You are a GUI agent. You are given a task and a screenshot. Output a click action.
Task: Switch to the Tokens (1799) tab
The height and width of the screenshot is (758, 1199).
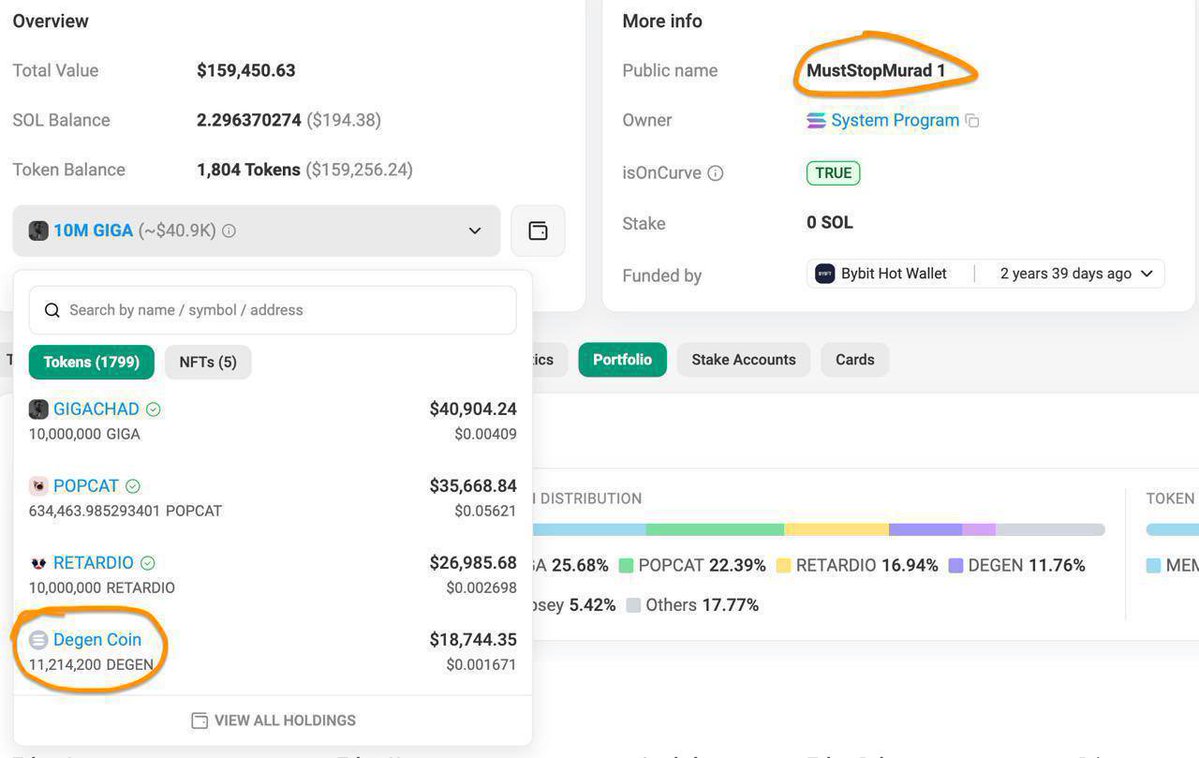[91, 362]
